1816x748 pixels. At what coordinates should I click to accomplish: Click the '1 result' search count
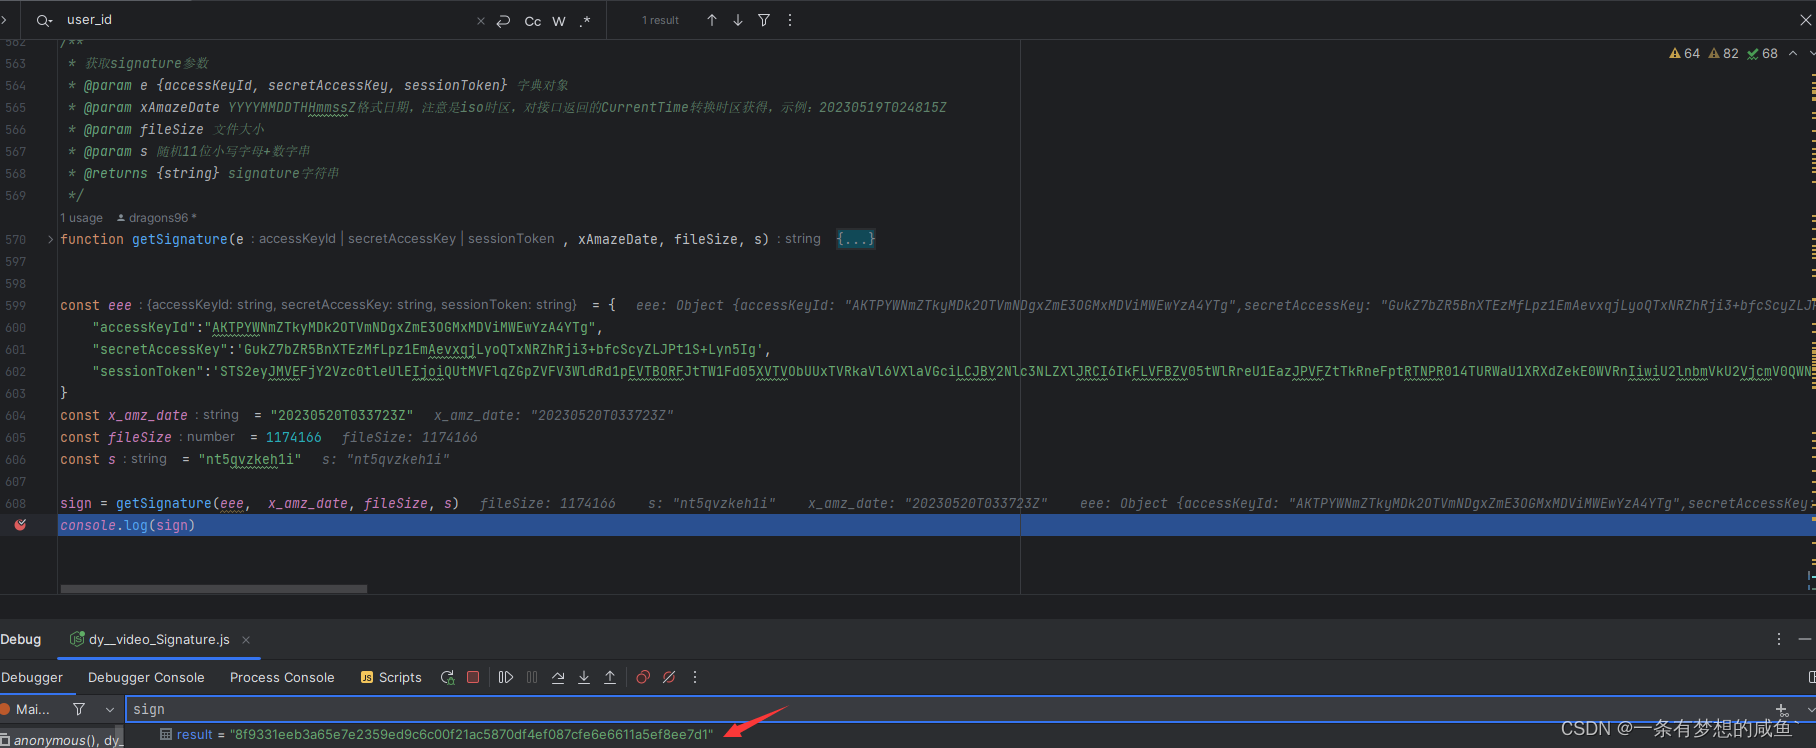click(x=660, y=20)
